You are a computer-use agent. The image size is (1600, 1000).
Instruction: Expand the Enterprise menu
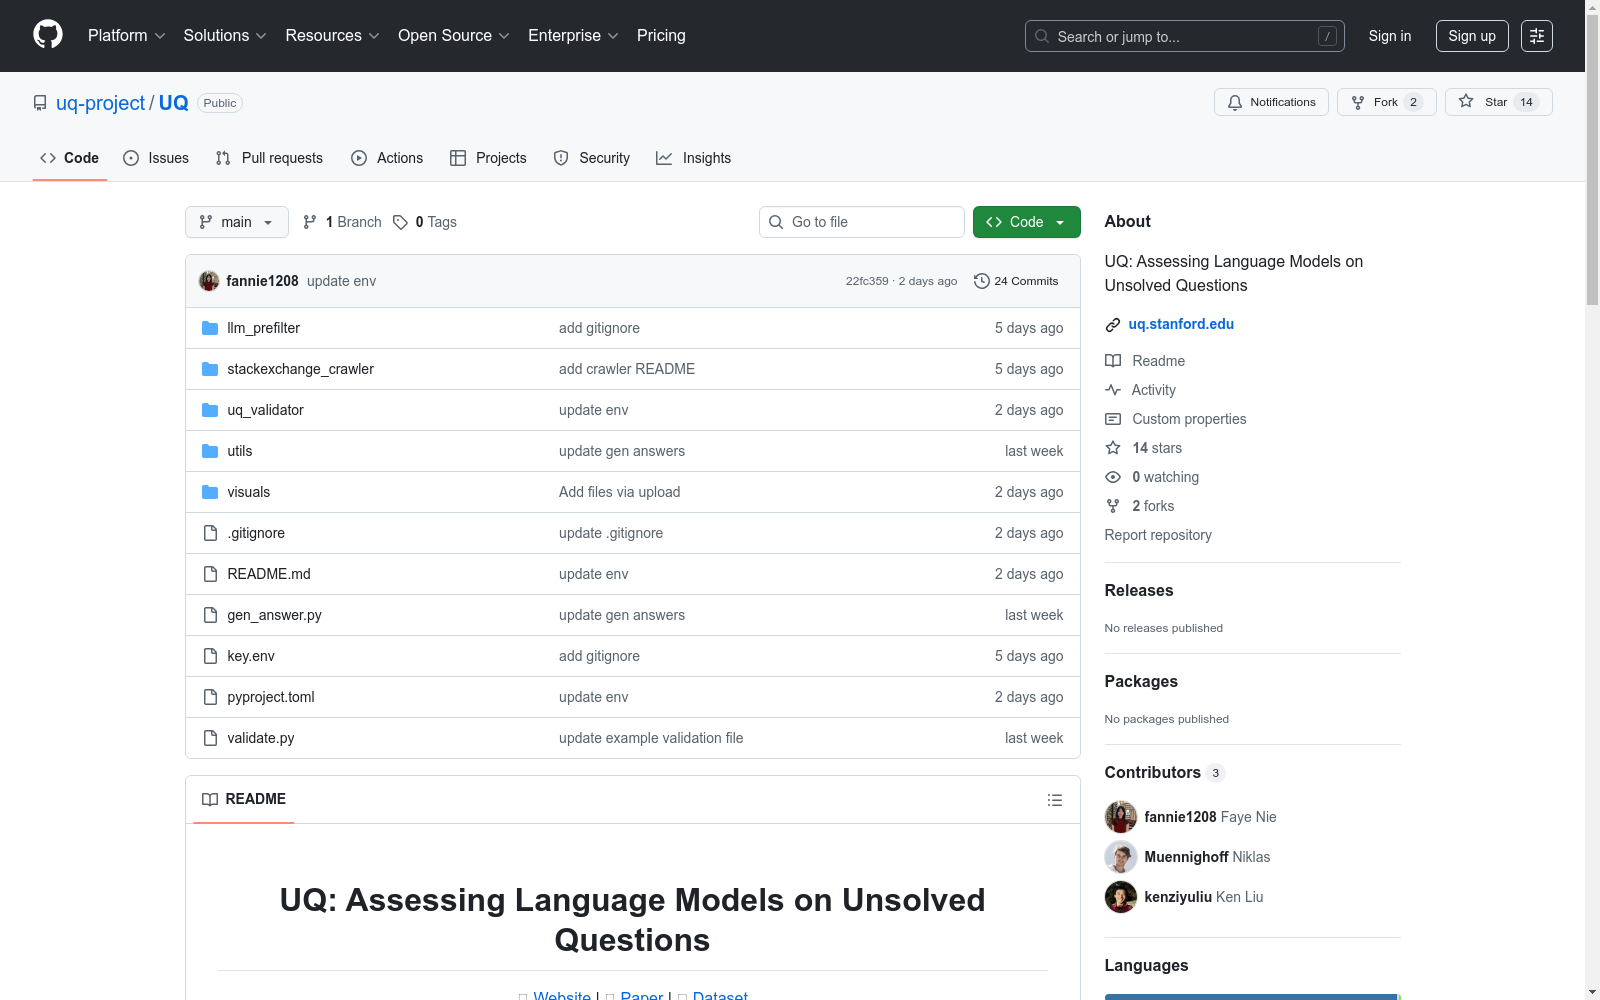click(574, 36)
